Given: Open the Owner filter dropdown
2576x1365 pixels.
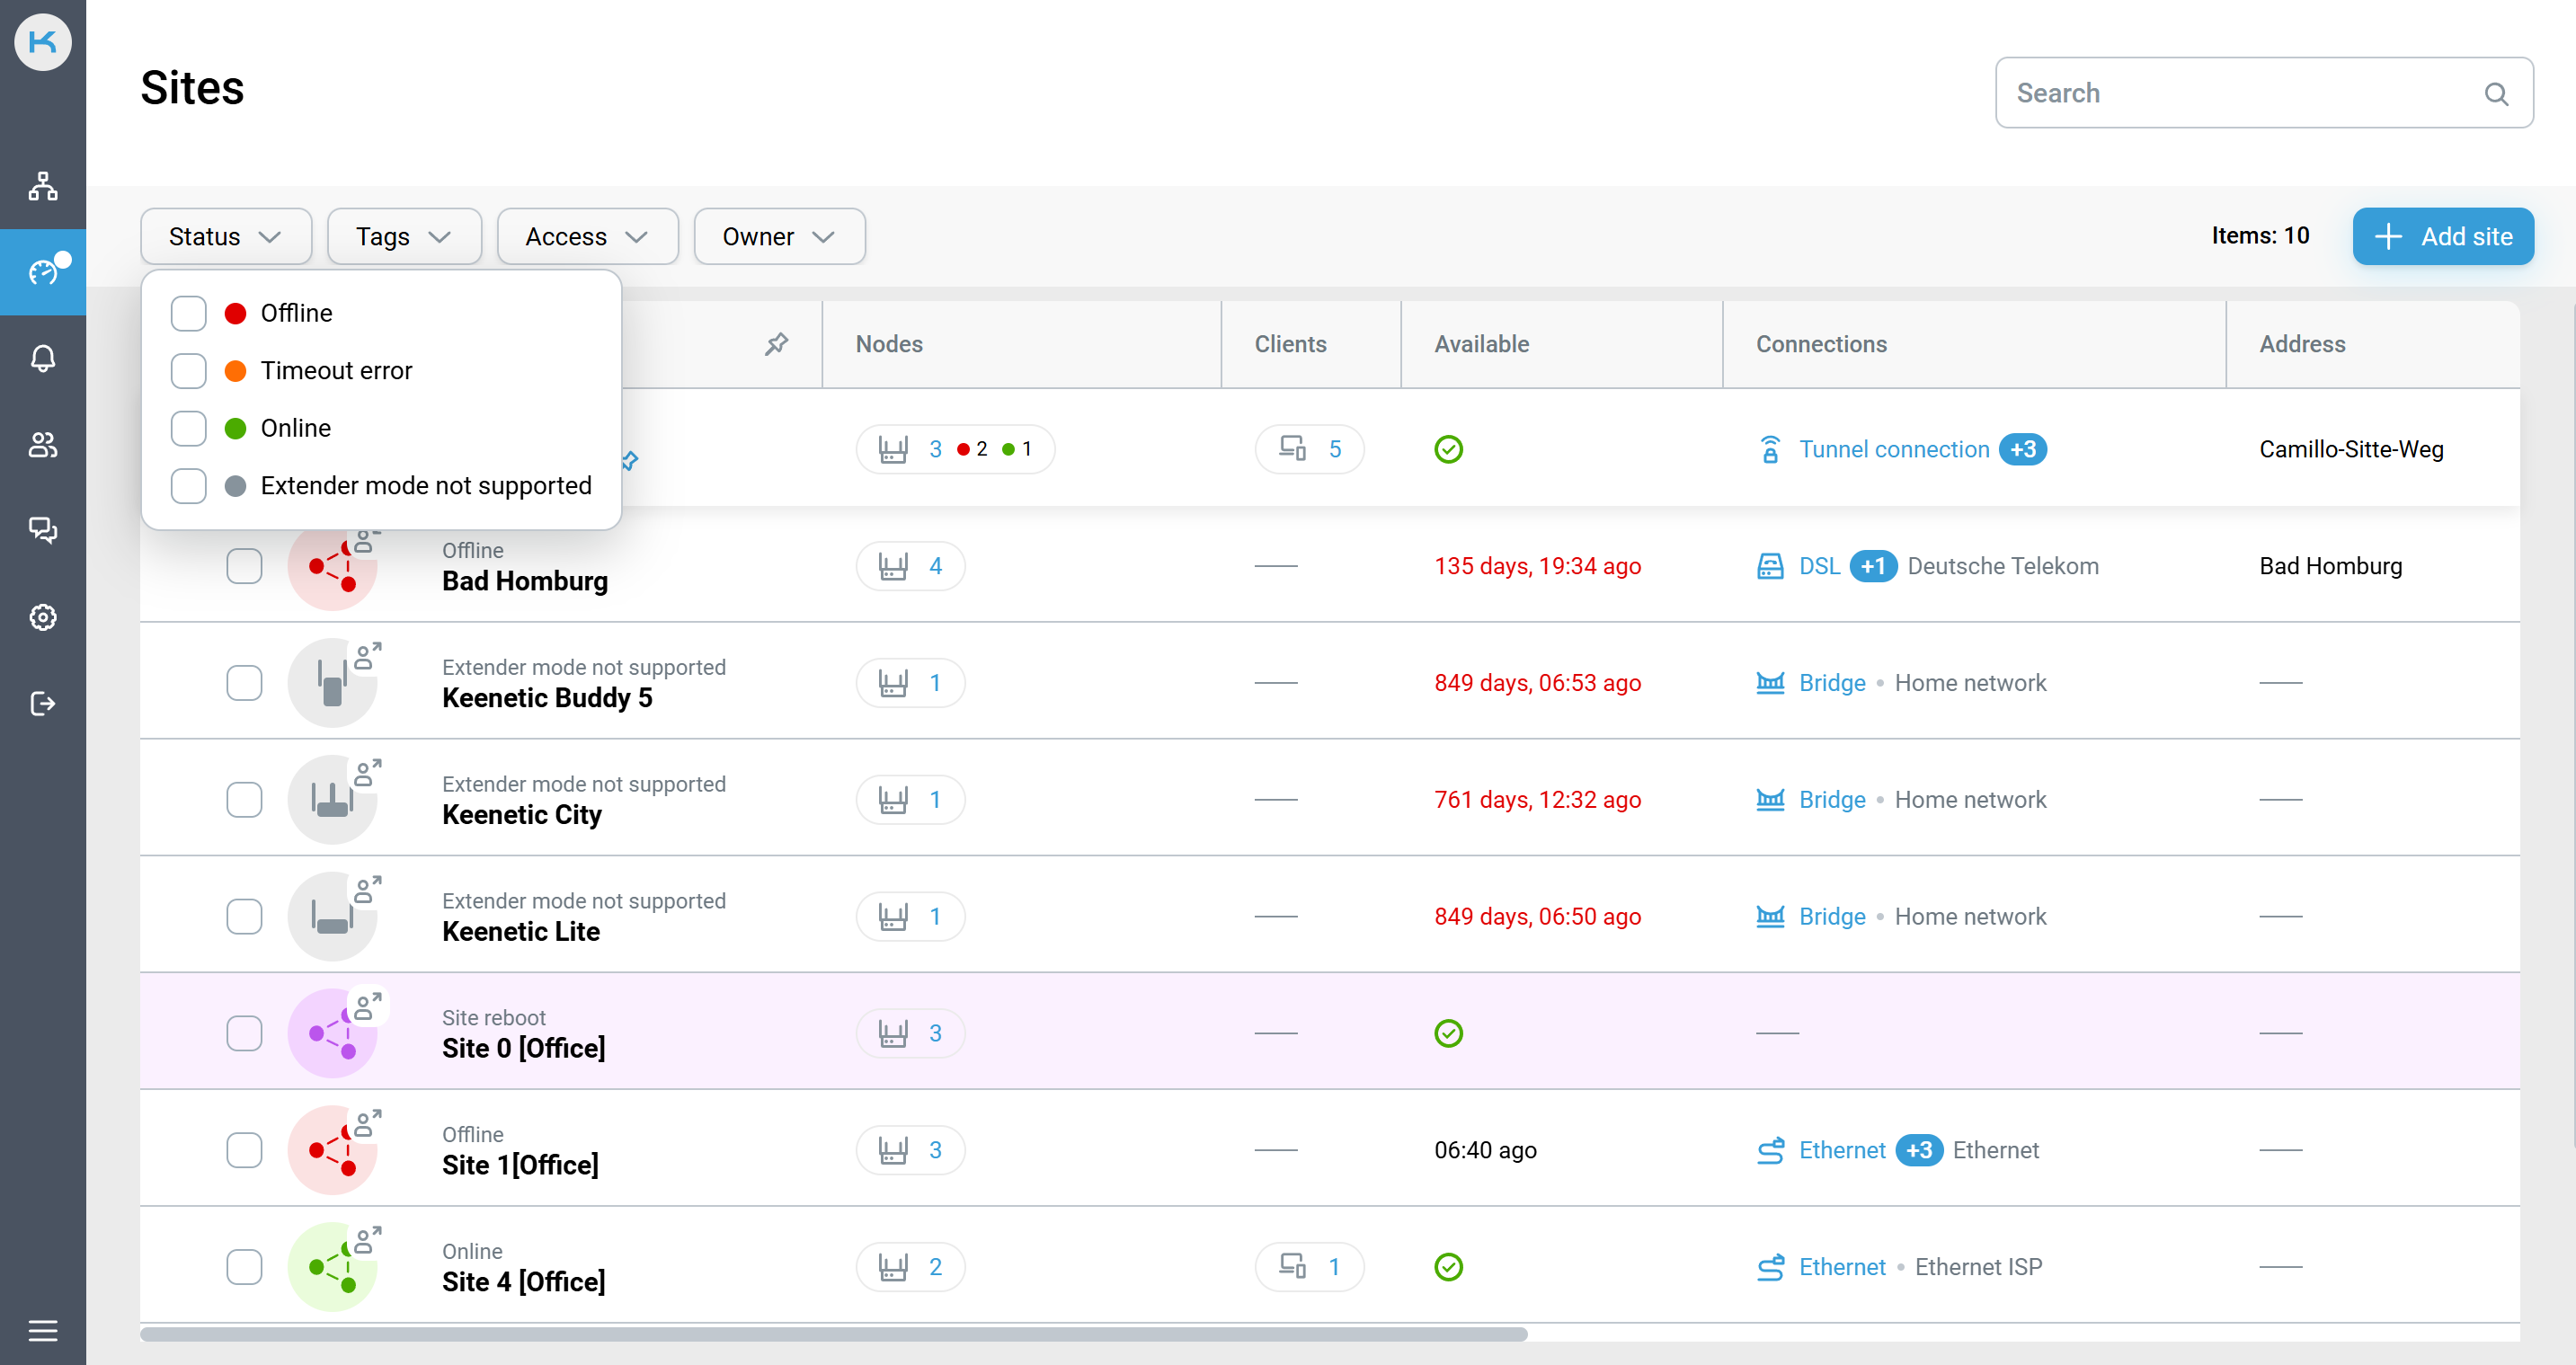Looking at the screenshot, I should click(x=779, y=236).
